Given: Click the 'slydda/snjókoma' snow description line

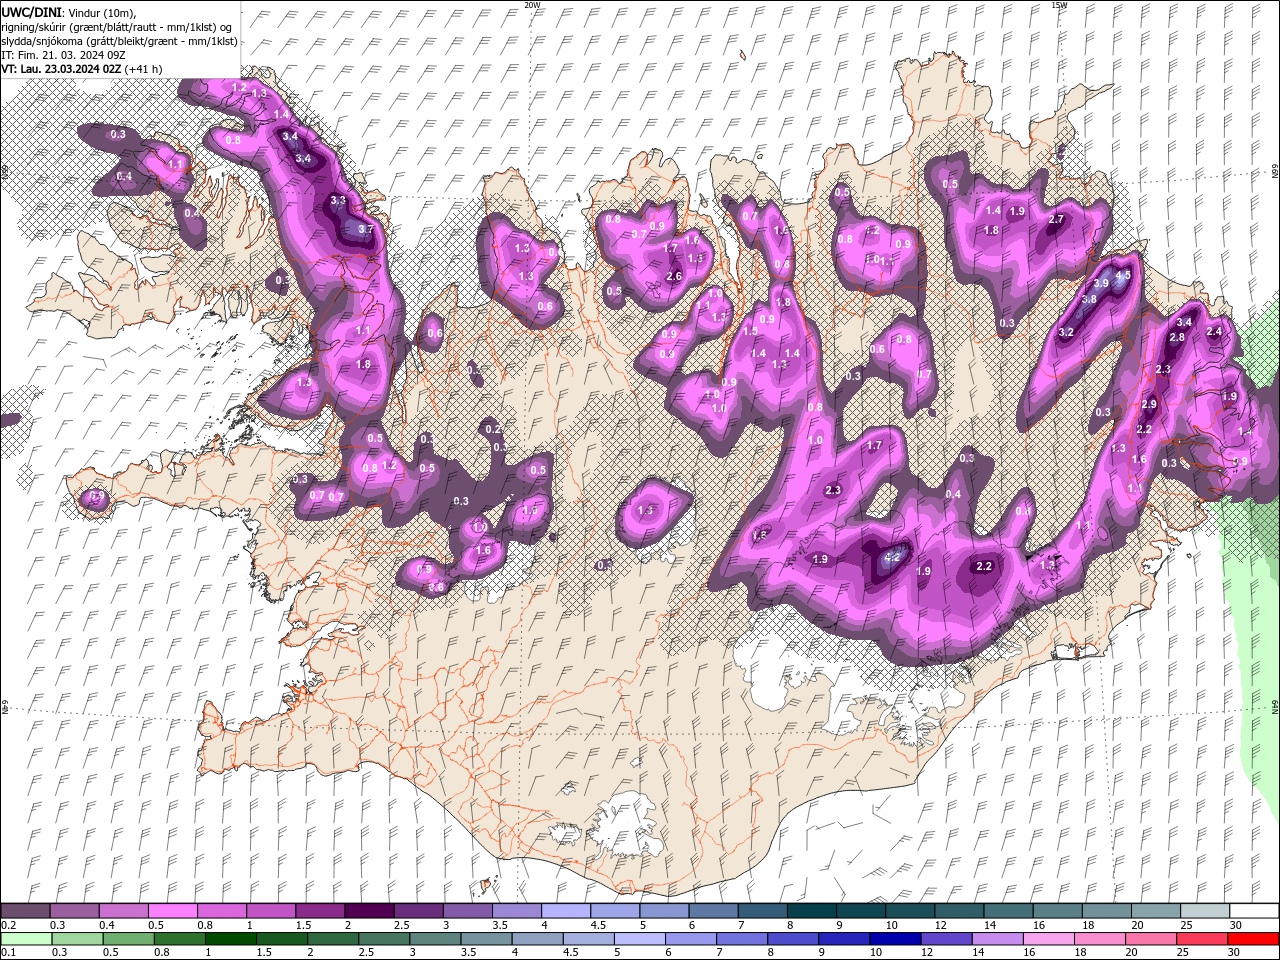Looking at the screenshot, I should click(x=120, y=41).
